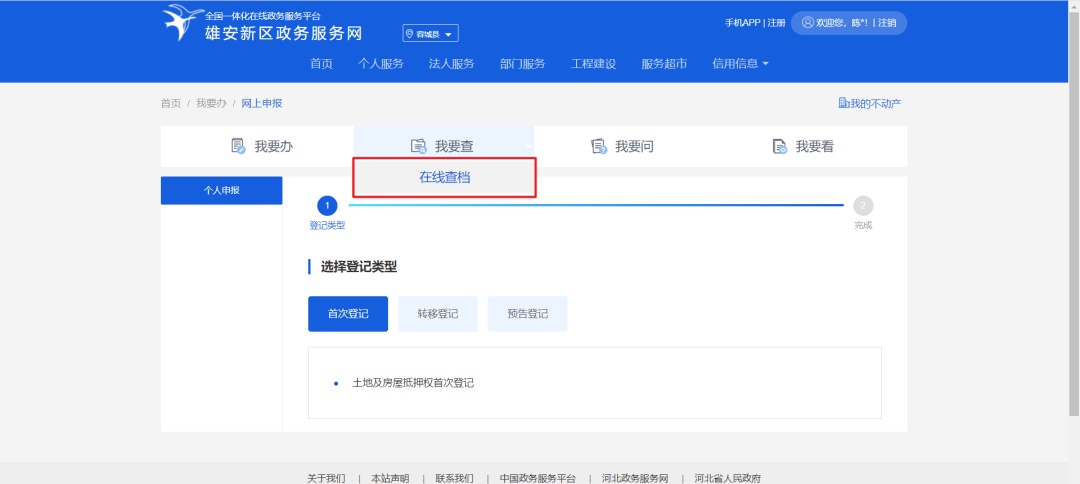
Task: Open the 我的不动产 link
Action: [x=870, y=103]
